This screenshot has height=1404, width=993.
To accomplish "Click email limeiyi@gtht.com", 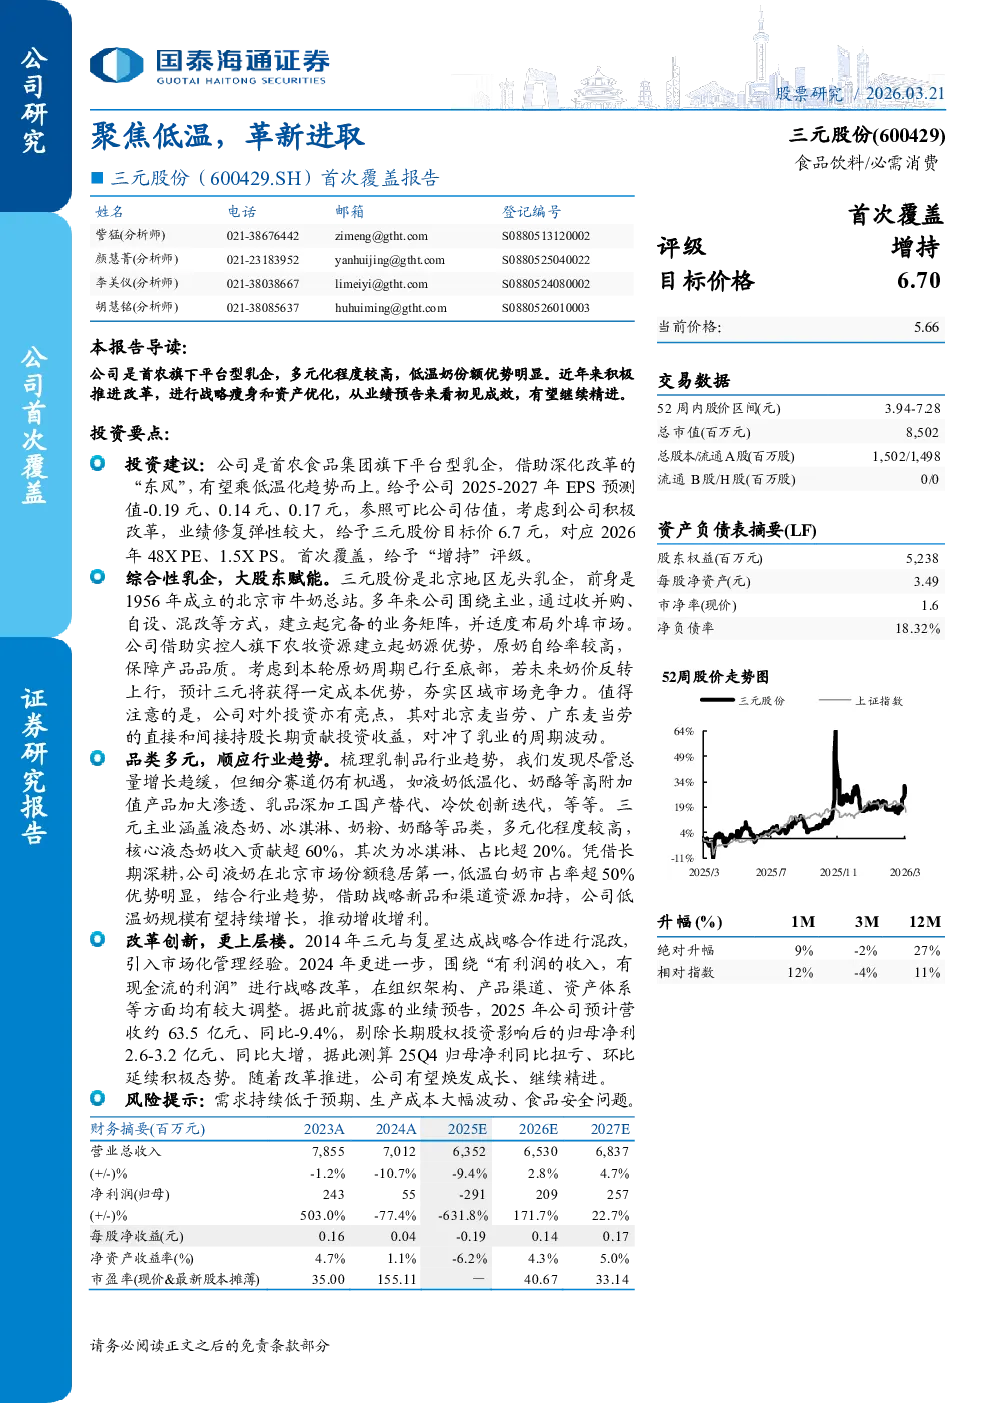I will point(381,284).
